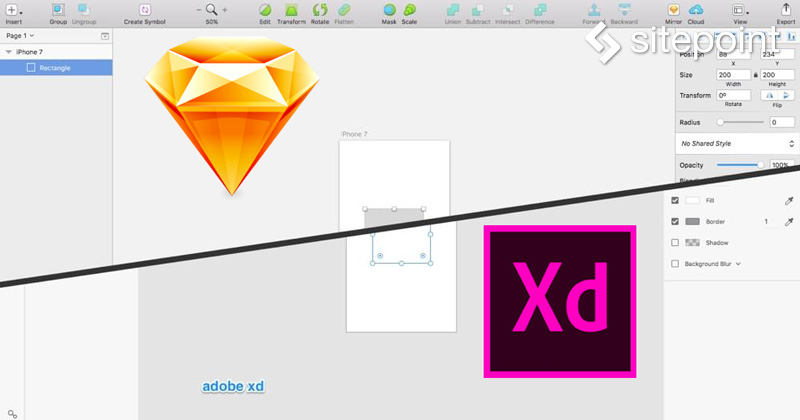Open the View toolbar dropdown
Screen dimensions: 800x420
(x=740, y=10)
